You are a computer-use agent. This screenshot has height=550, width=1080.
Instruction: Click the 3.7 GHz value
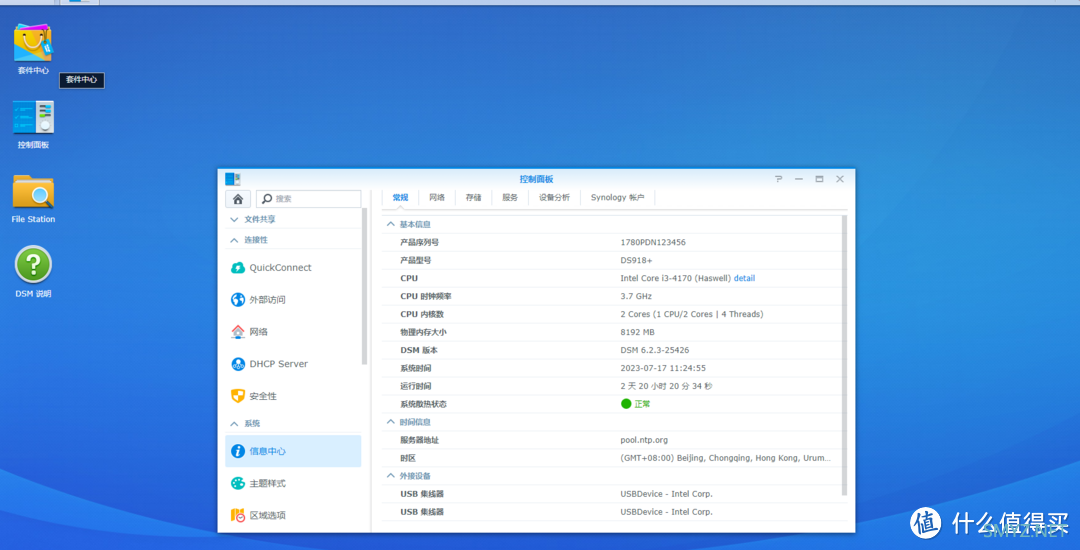636,296
